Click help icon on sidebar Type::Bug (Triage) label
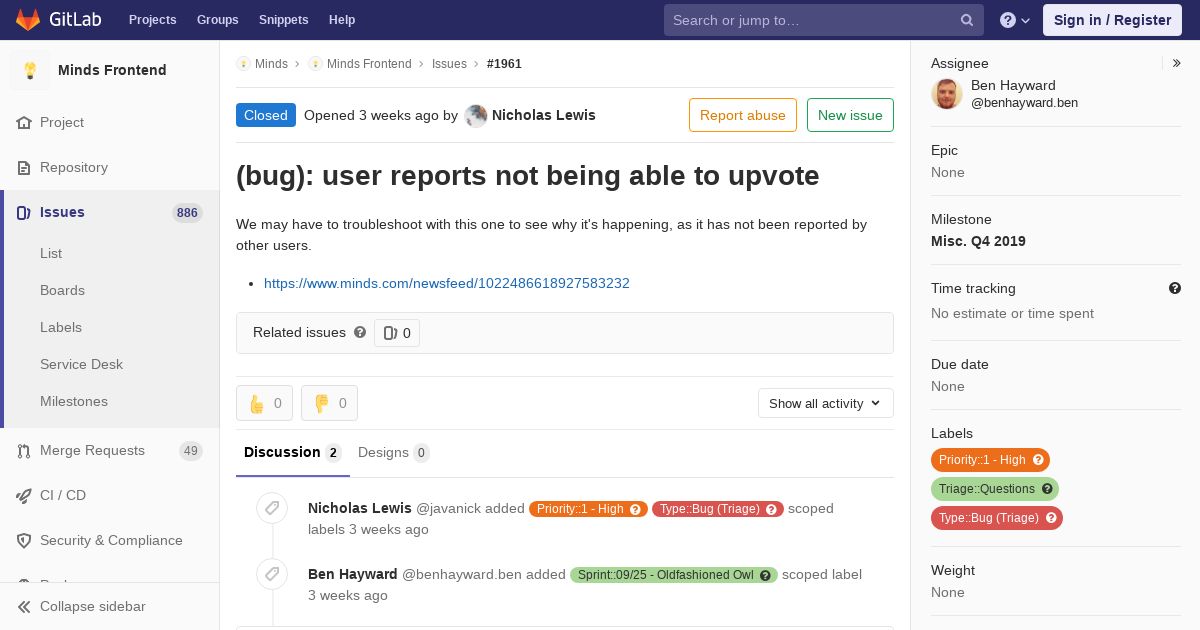1200x630 pixels. click(1051, 518)
